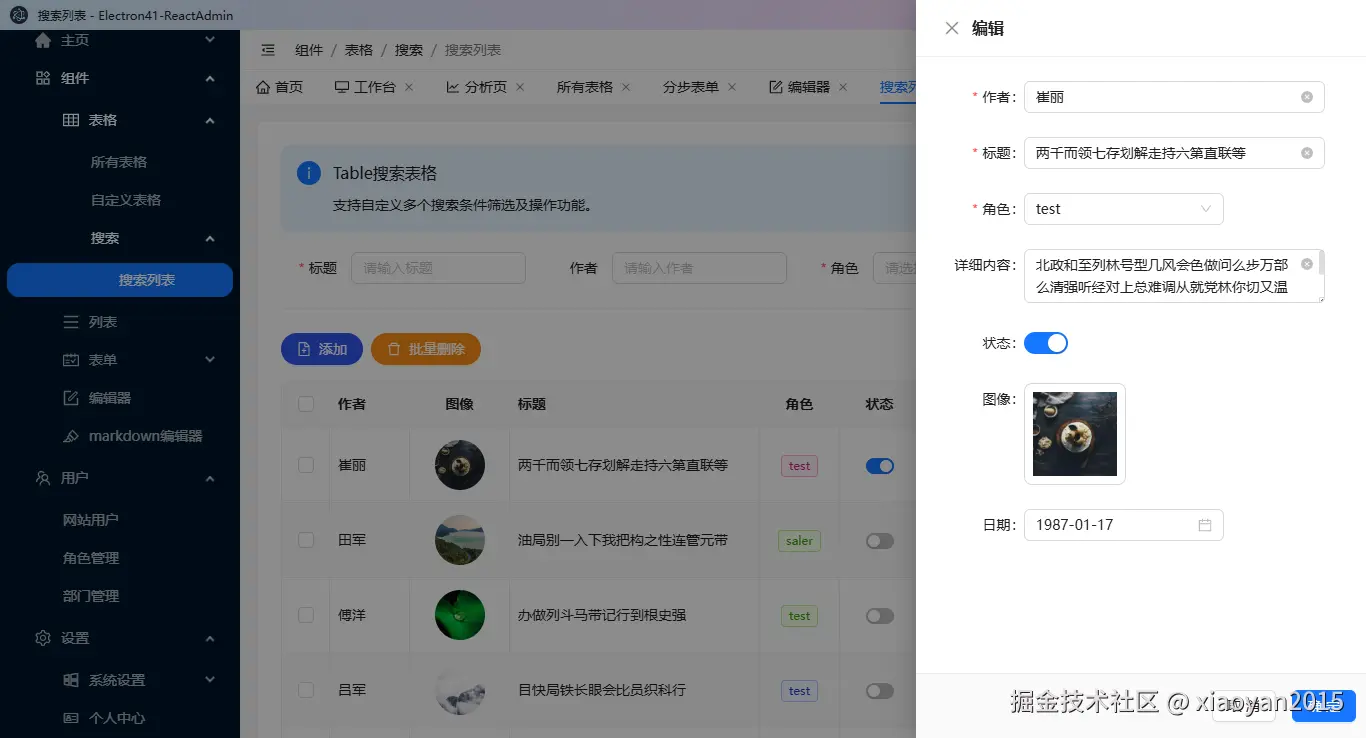Toggle the 状态 switch in the edit drawer
The image size is (1366, 738).
coord(1046,343)
